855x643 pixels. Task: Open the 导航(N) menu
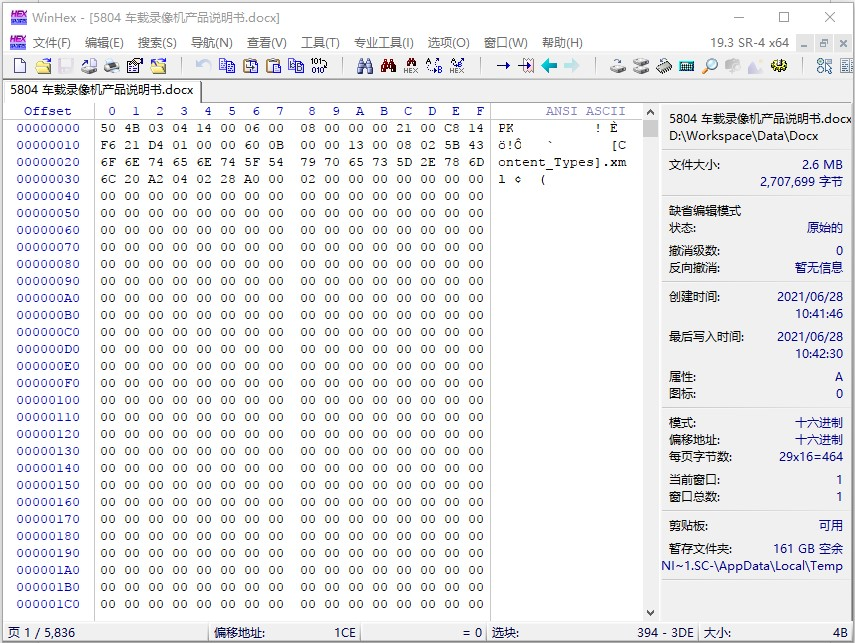(x=212, y=43)
